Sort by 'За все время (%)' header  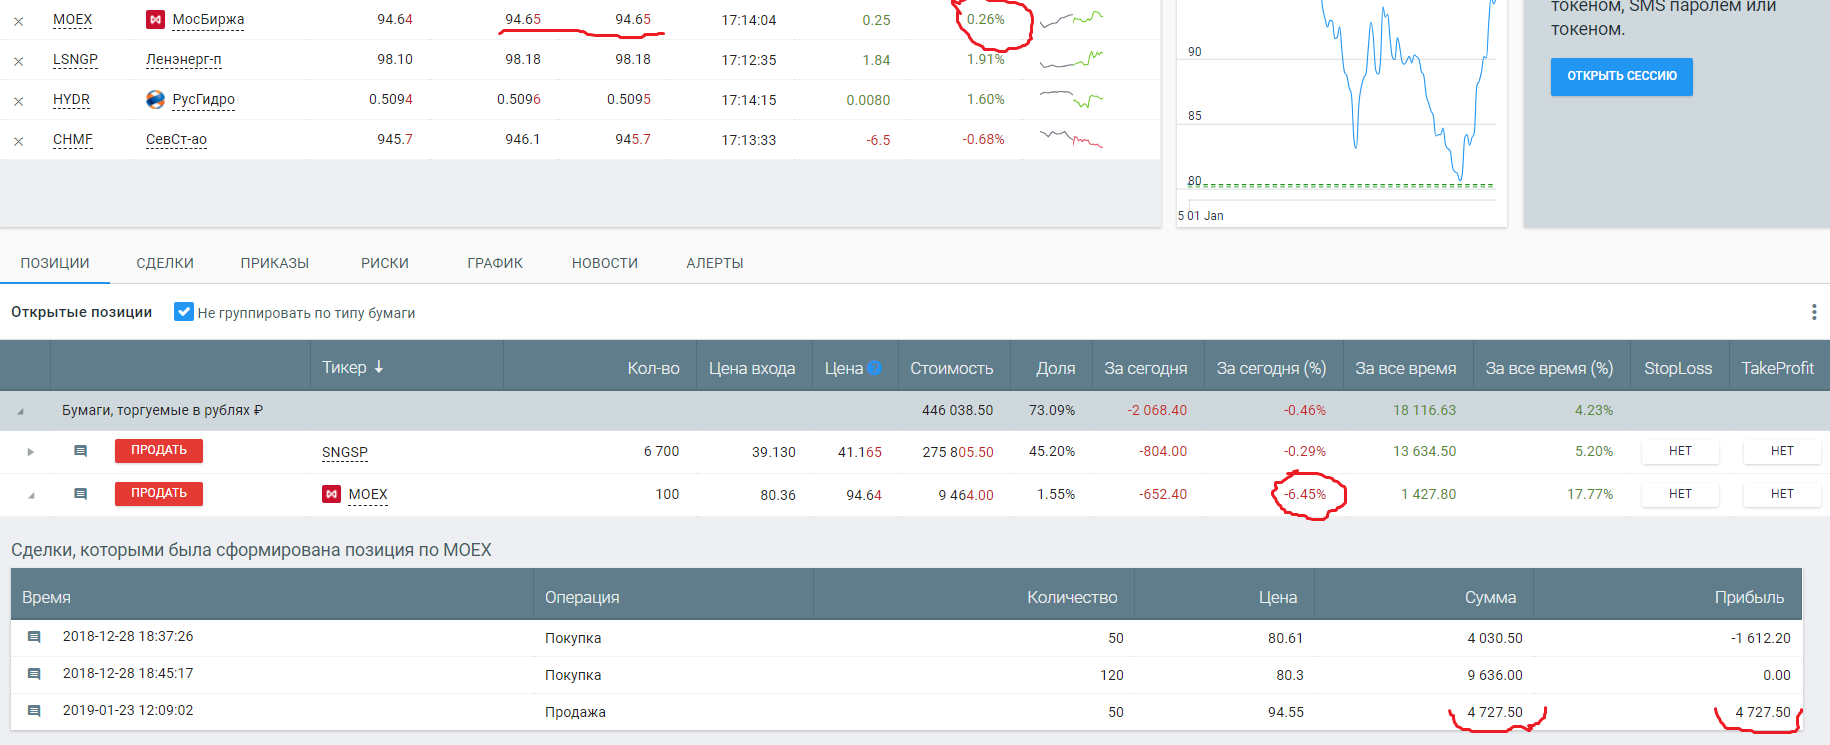pos(1549,368)
